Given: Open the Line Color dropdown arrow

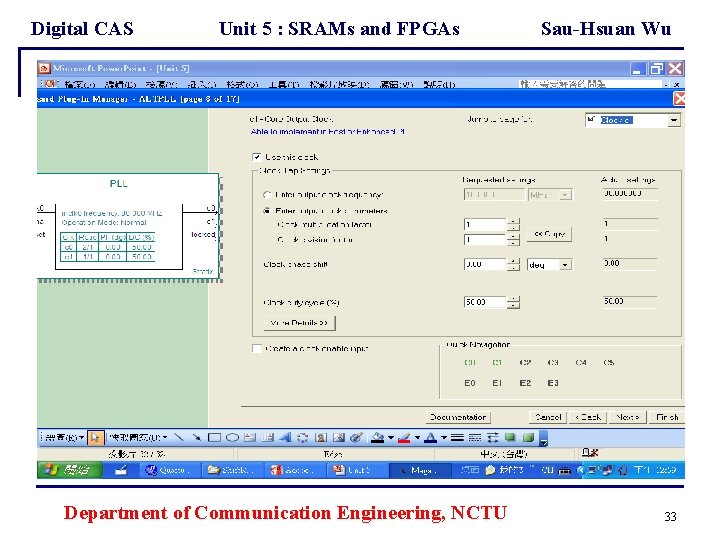Looking at the screenshot, I should tap(417, 438).
